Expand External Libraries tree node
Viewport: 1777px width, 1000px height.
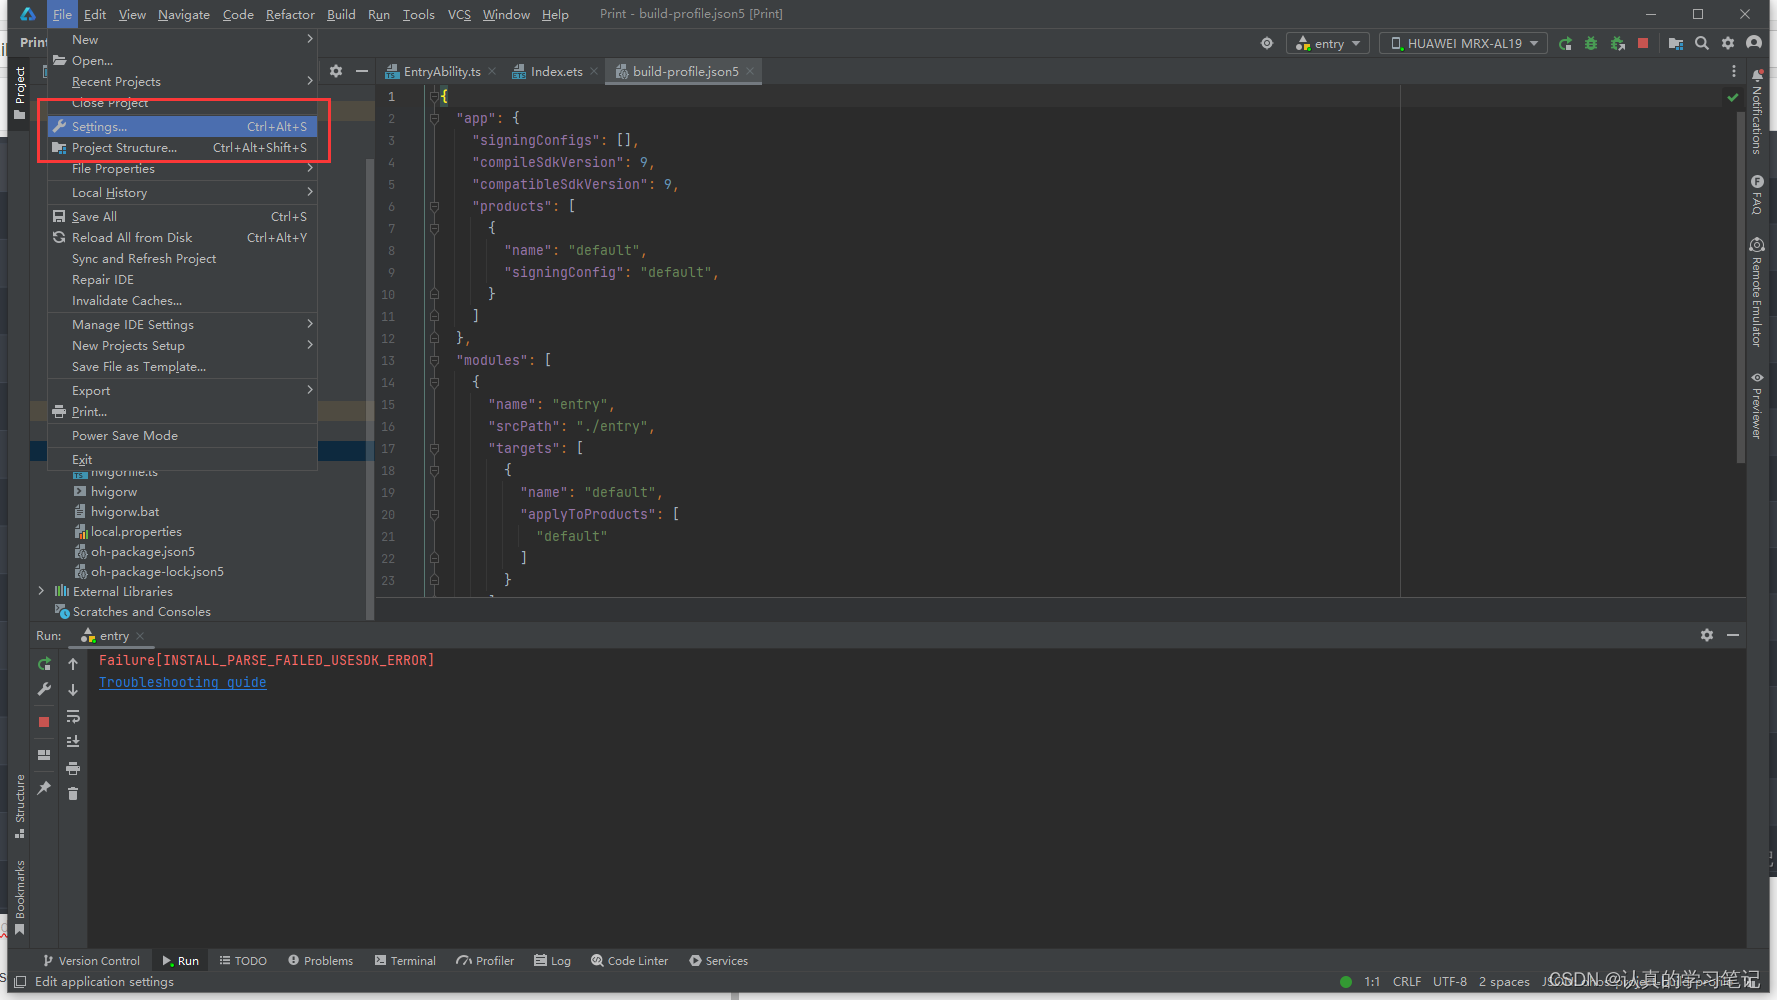tap(41, 592)
